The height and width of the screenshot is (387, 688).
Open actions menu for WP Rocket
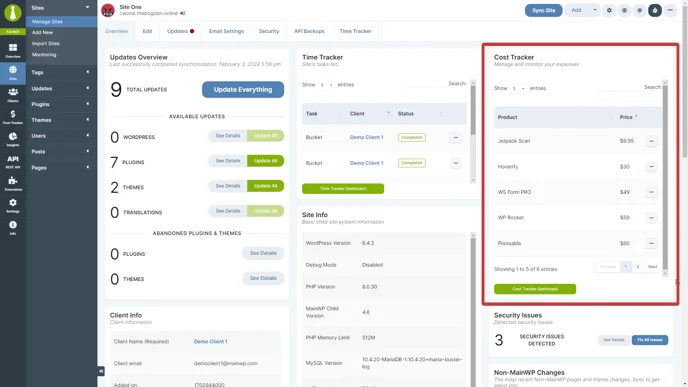(x=651, y=218)
